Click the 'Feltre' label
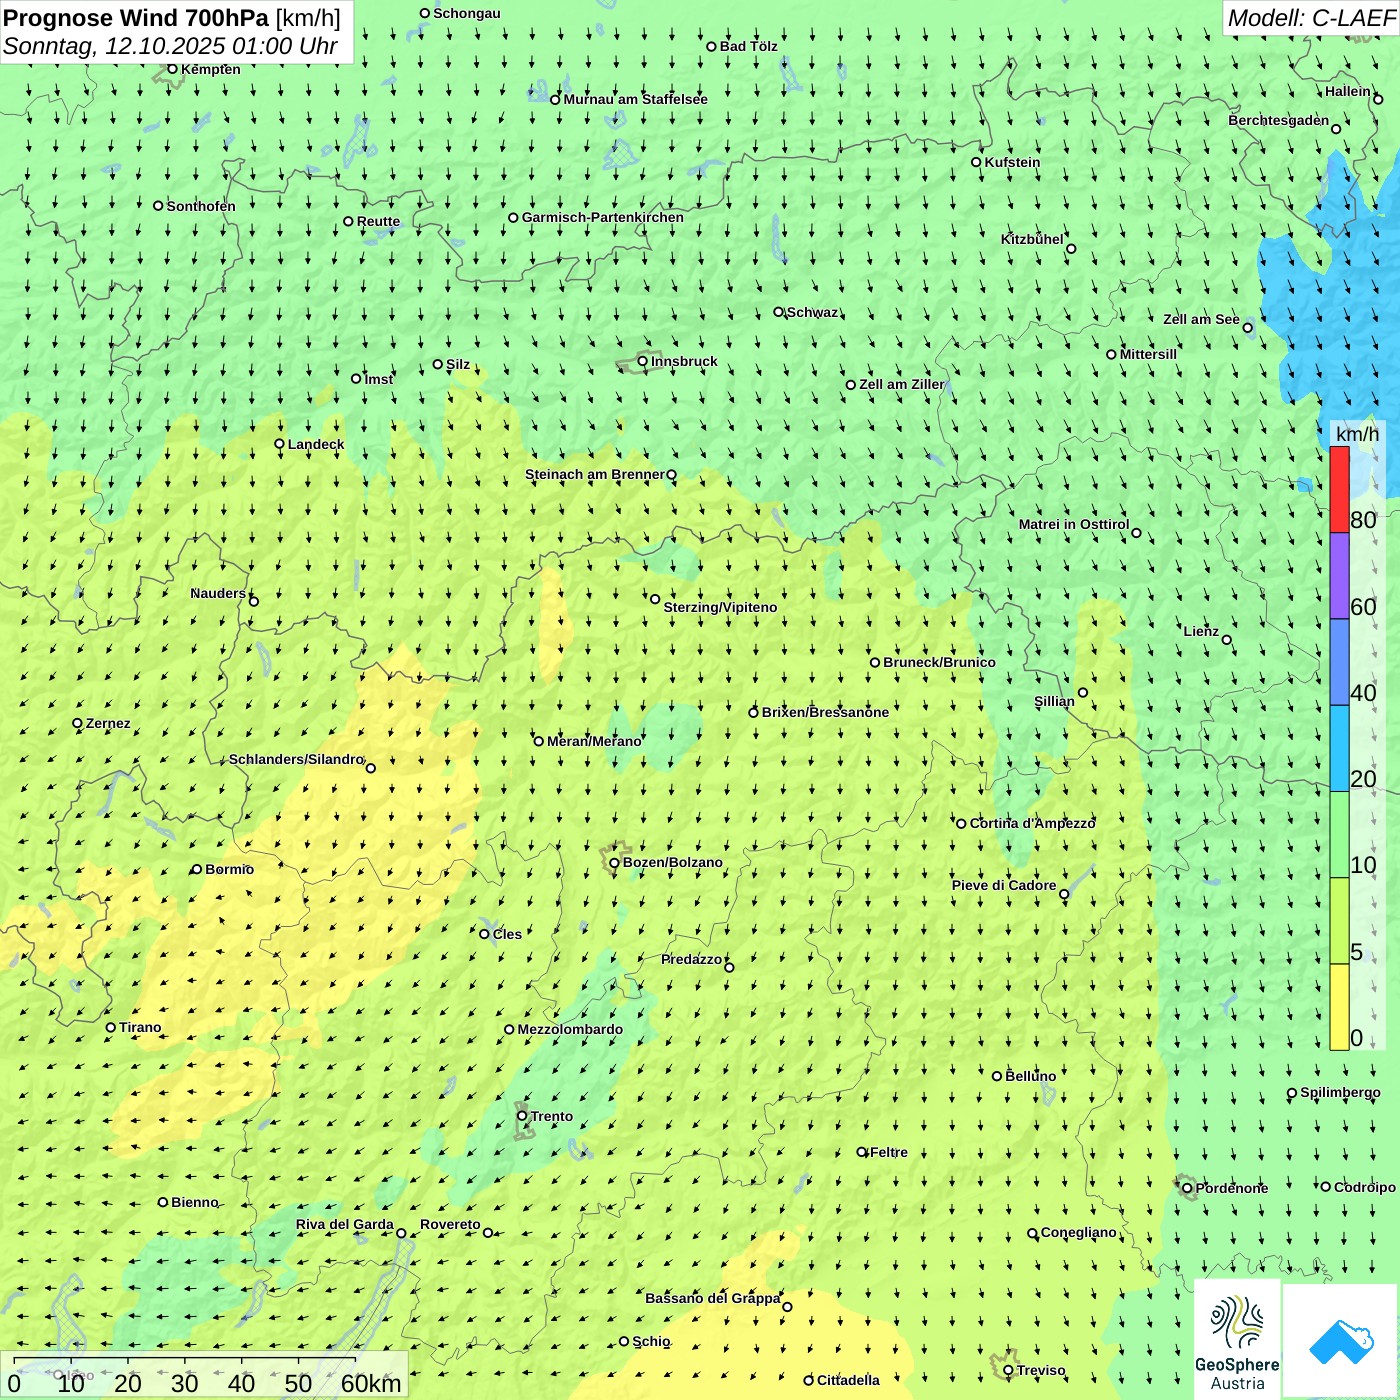Screen dimensions: 1400x1400 889,1152
